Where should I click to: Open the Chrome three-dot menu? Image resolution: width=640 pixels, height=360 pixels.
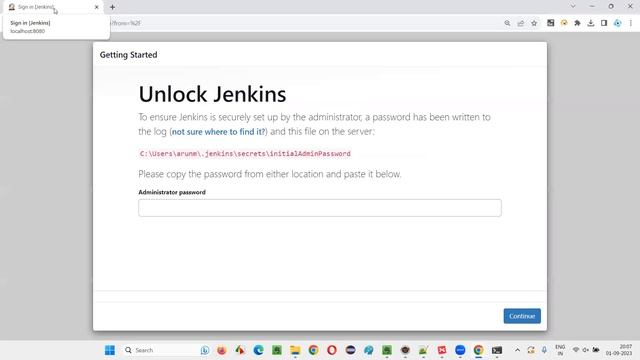click(x=631, y=23)
